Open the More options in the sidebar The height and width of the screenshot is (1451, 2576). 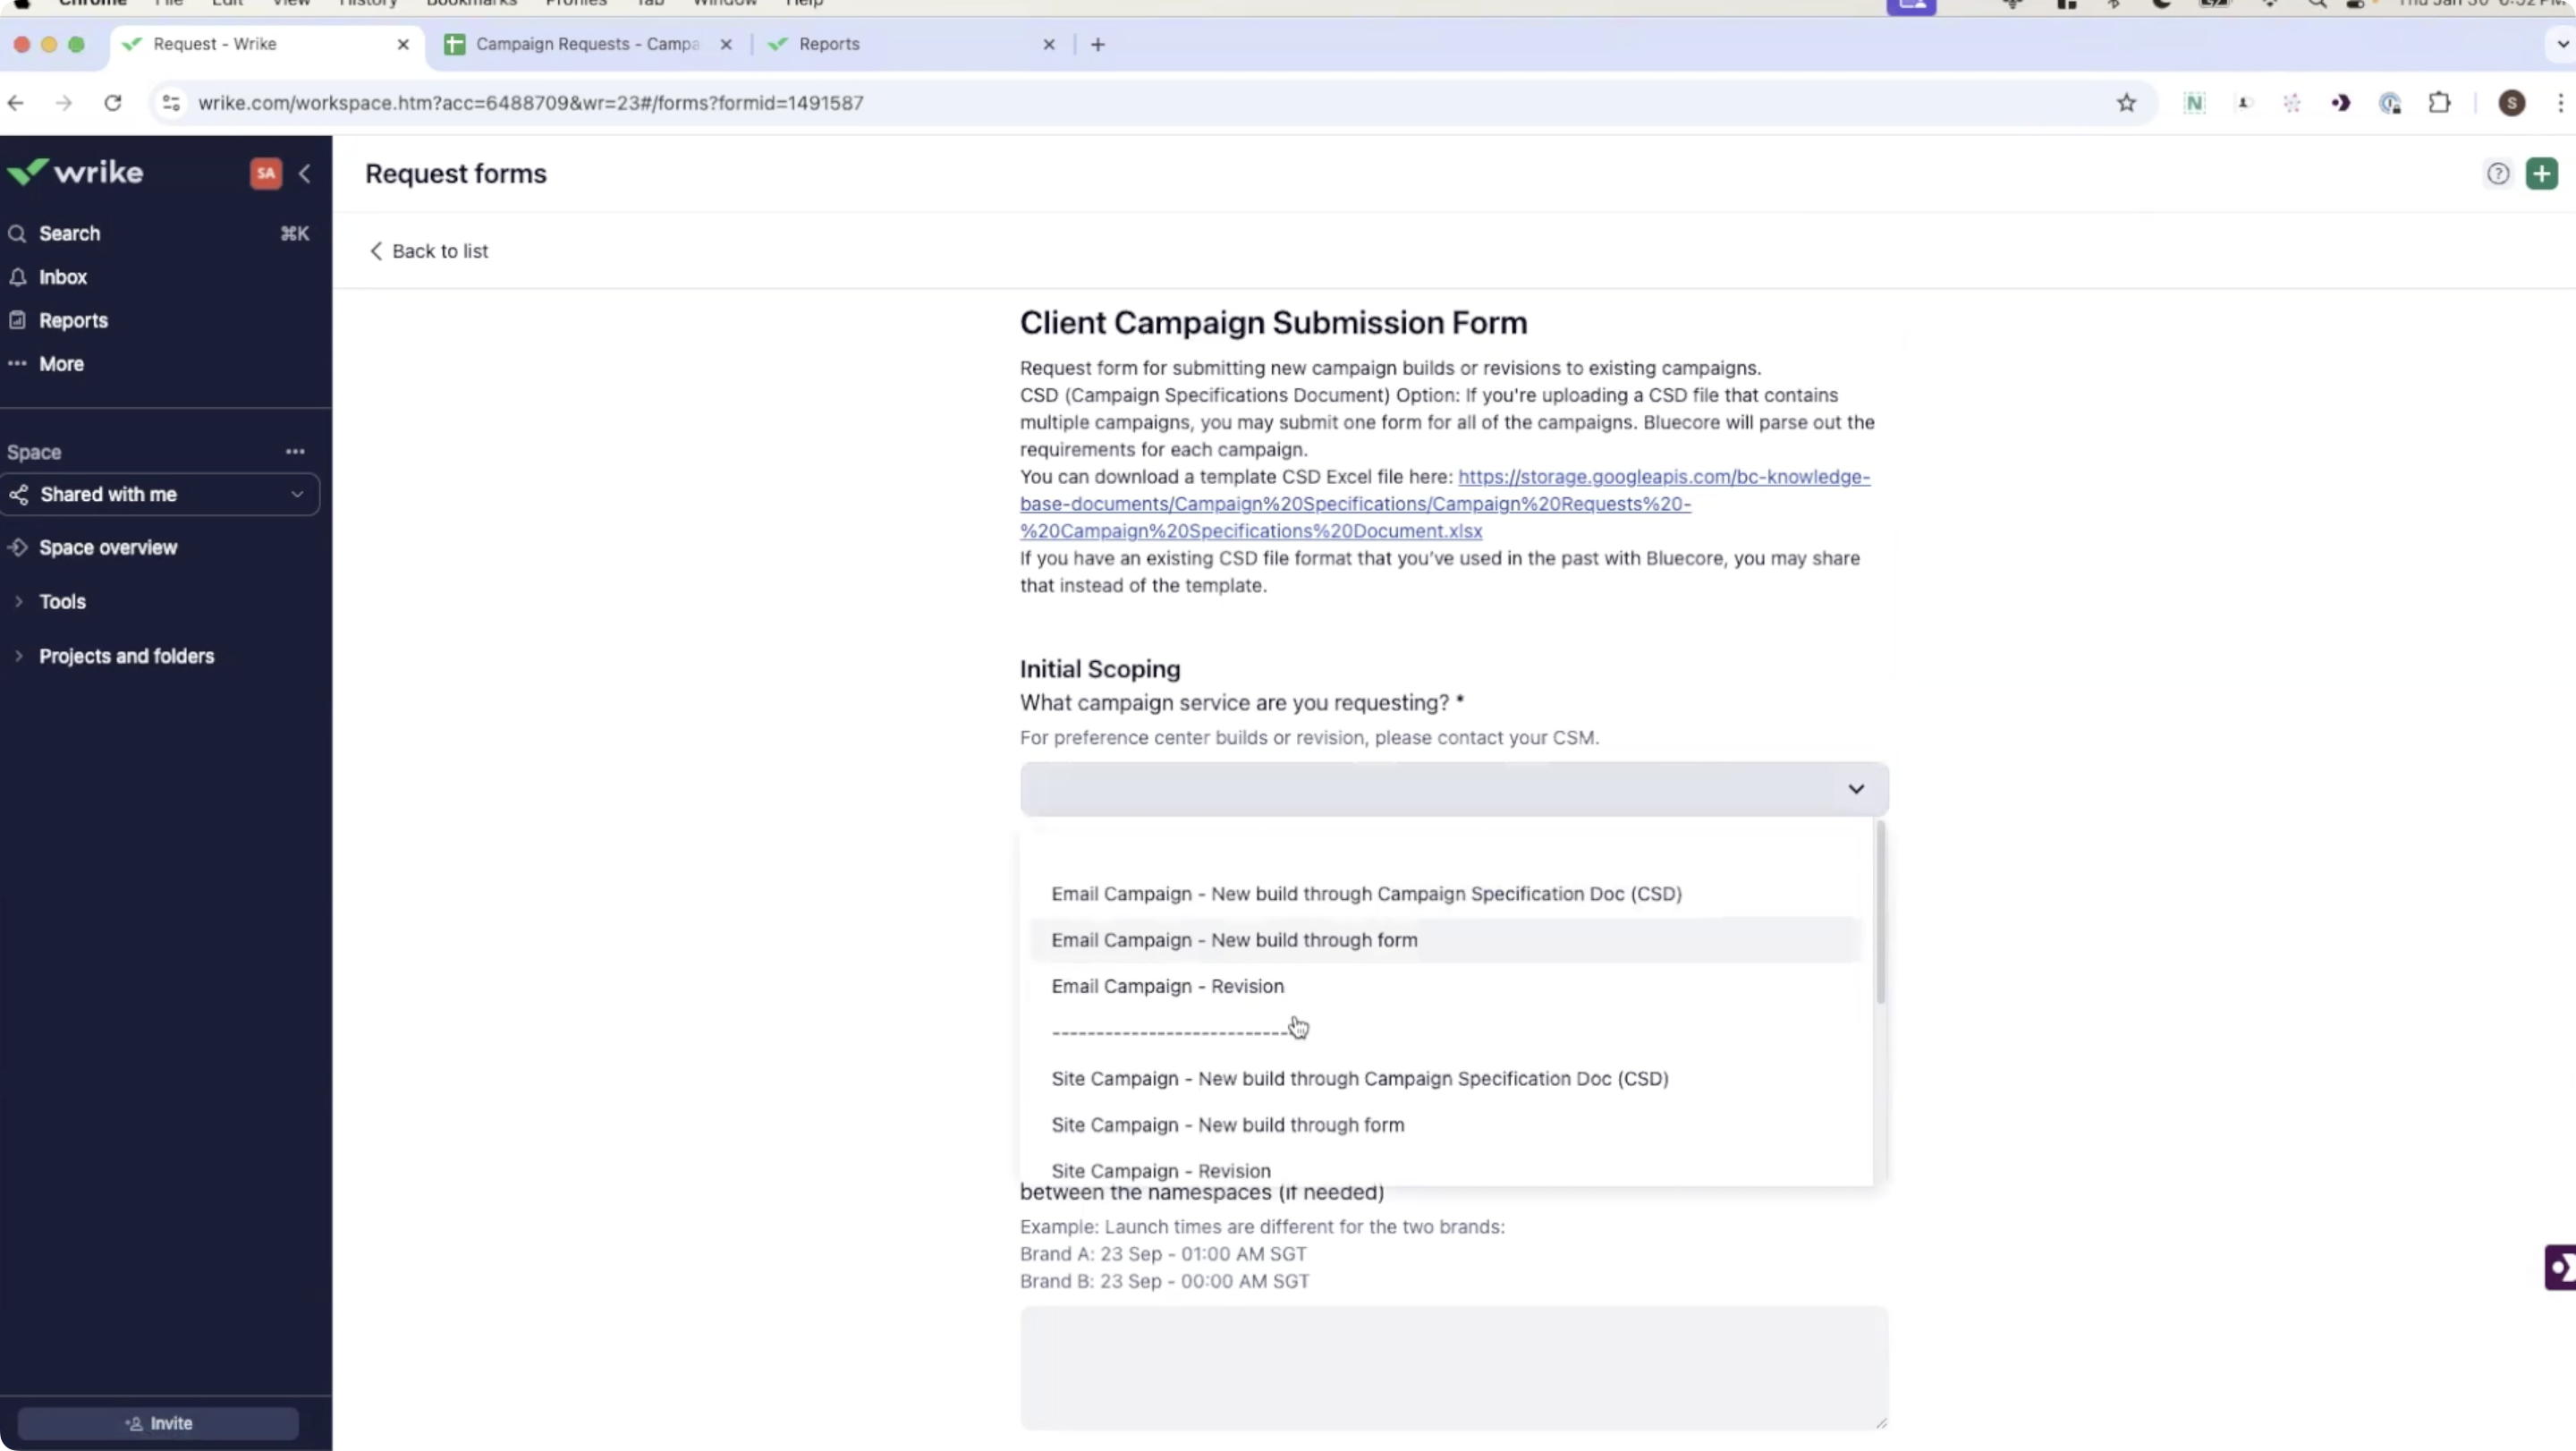point(60,363)
